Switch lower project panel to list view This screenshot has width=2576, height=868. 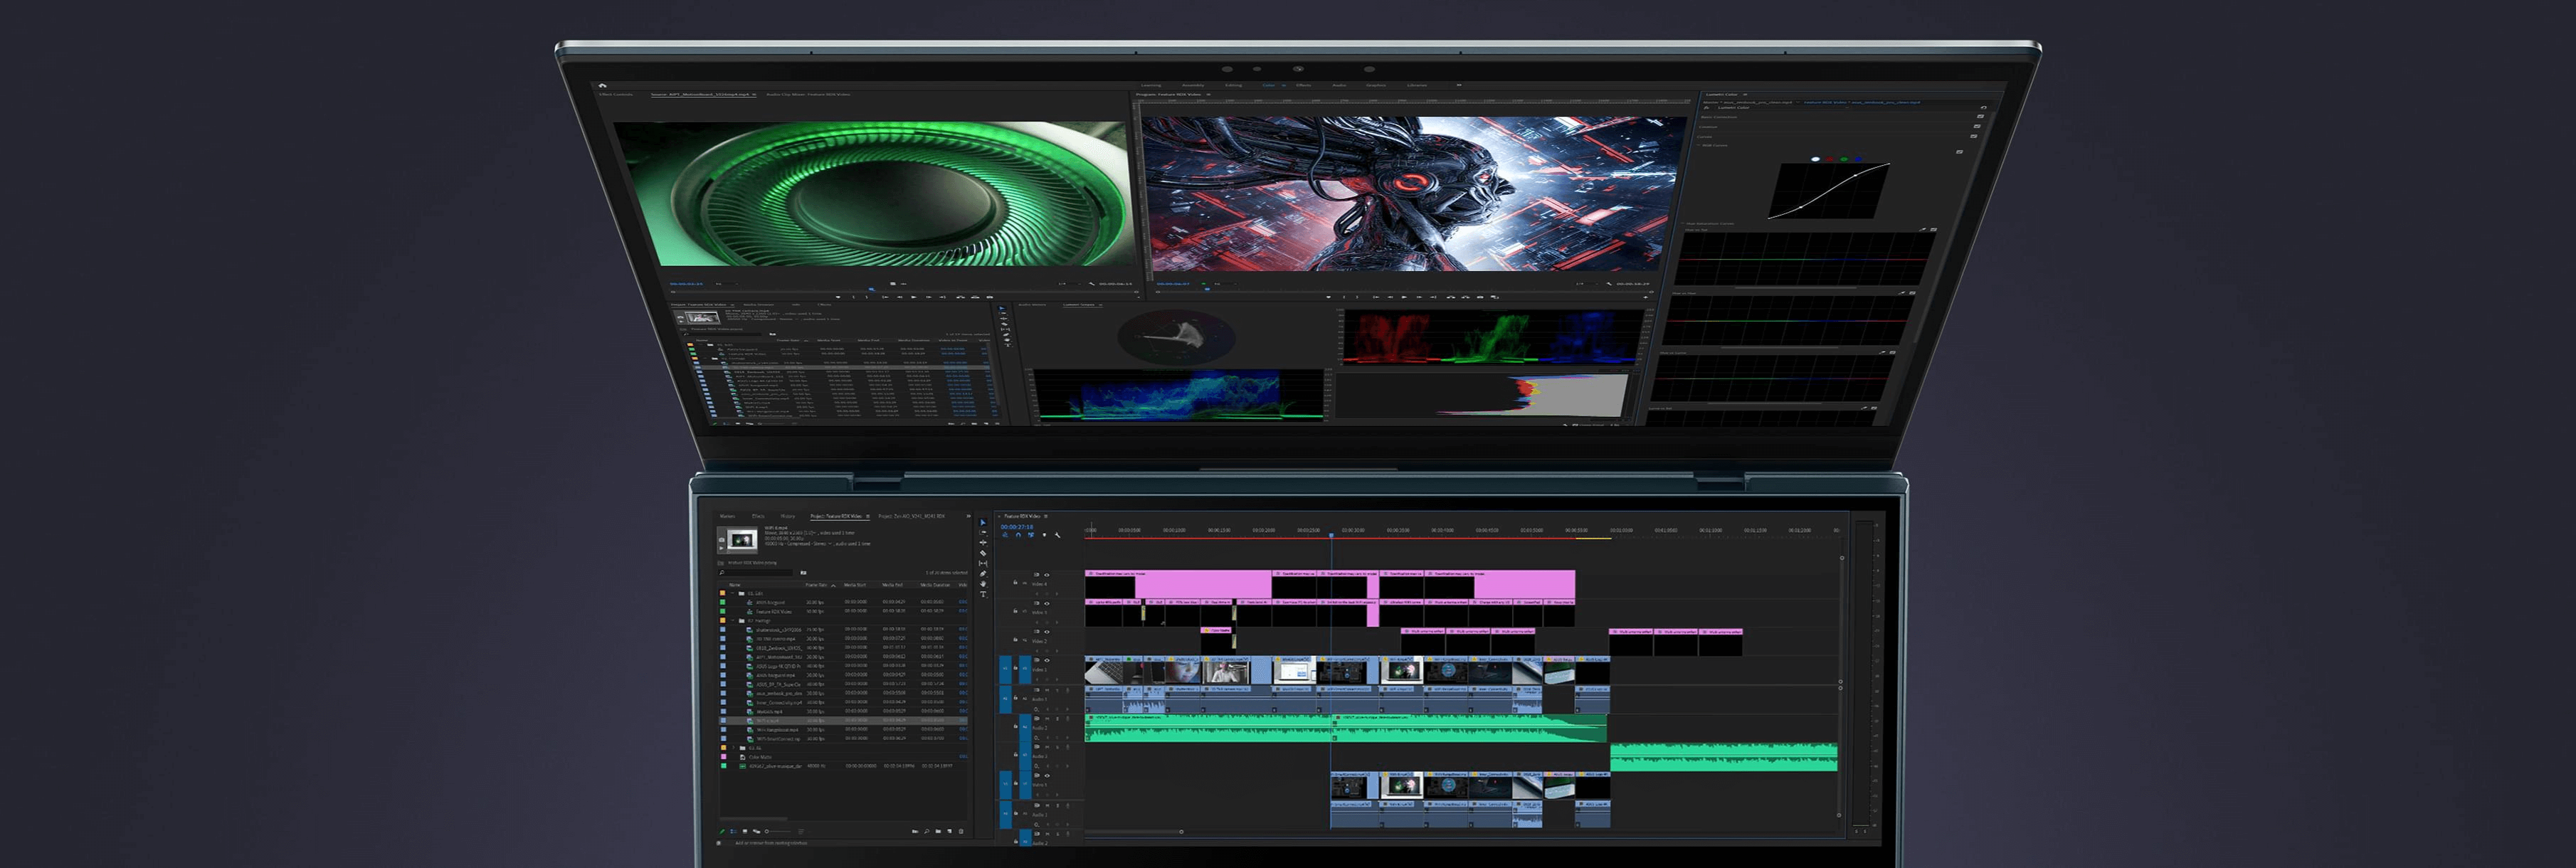[x=734, y=832]
